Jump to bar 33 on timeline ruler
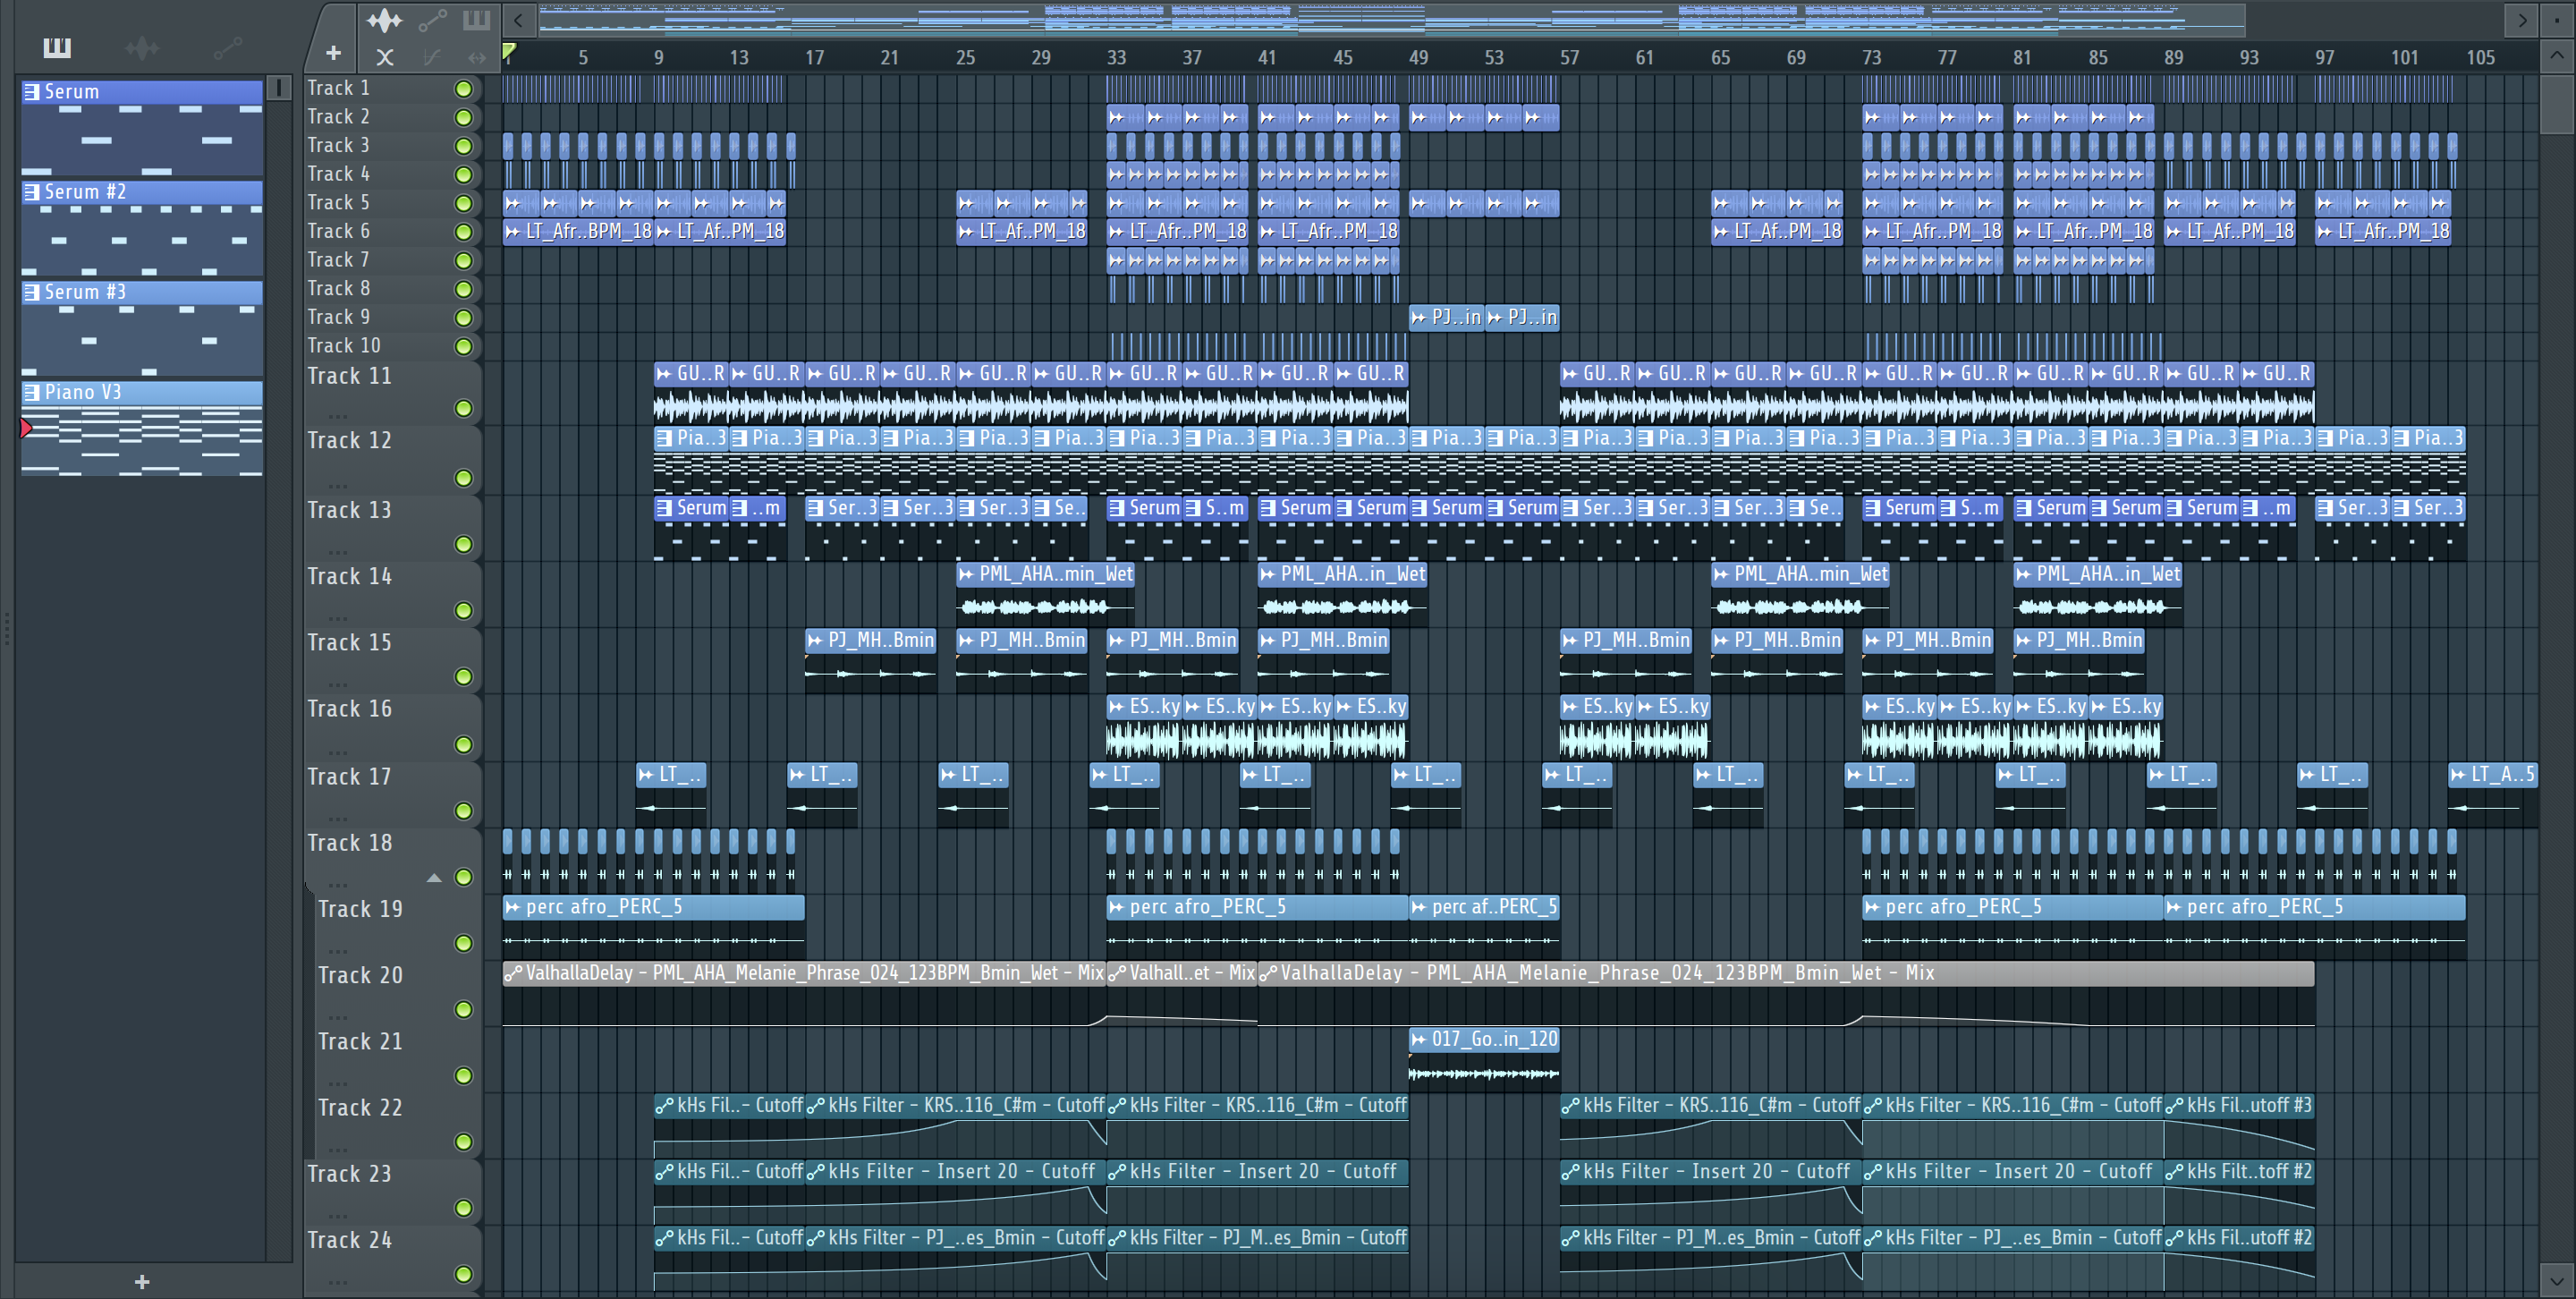2576x1299 pixels. (1116, 58)
